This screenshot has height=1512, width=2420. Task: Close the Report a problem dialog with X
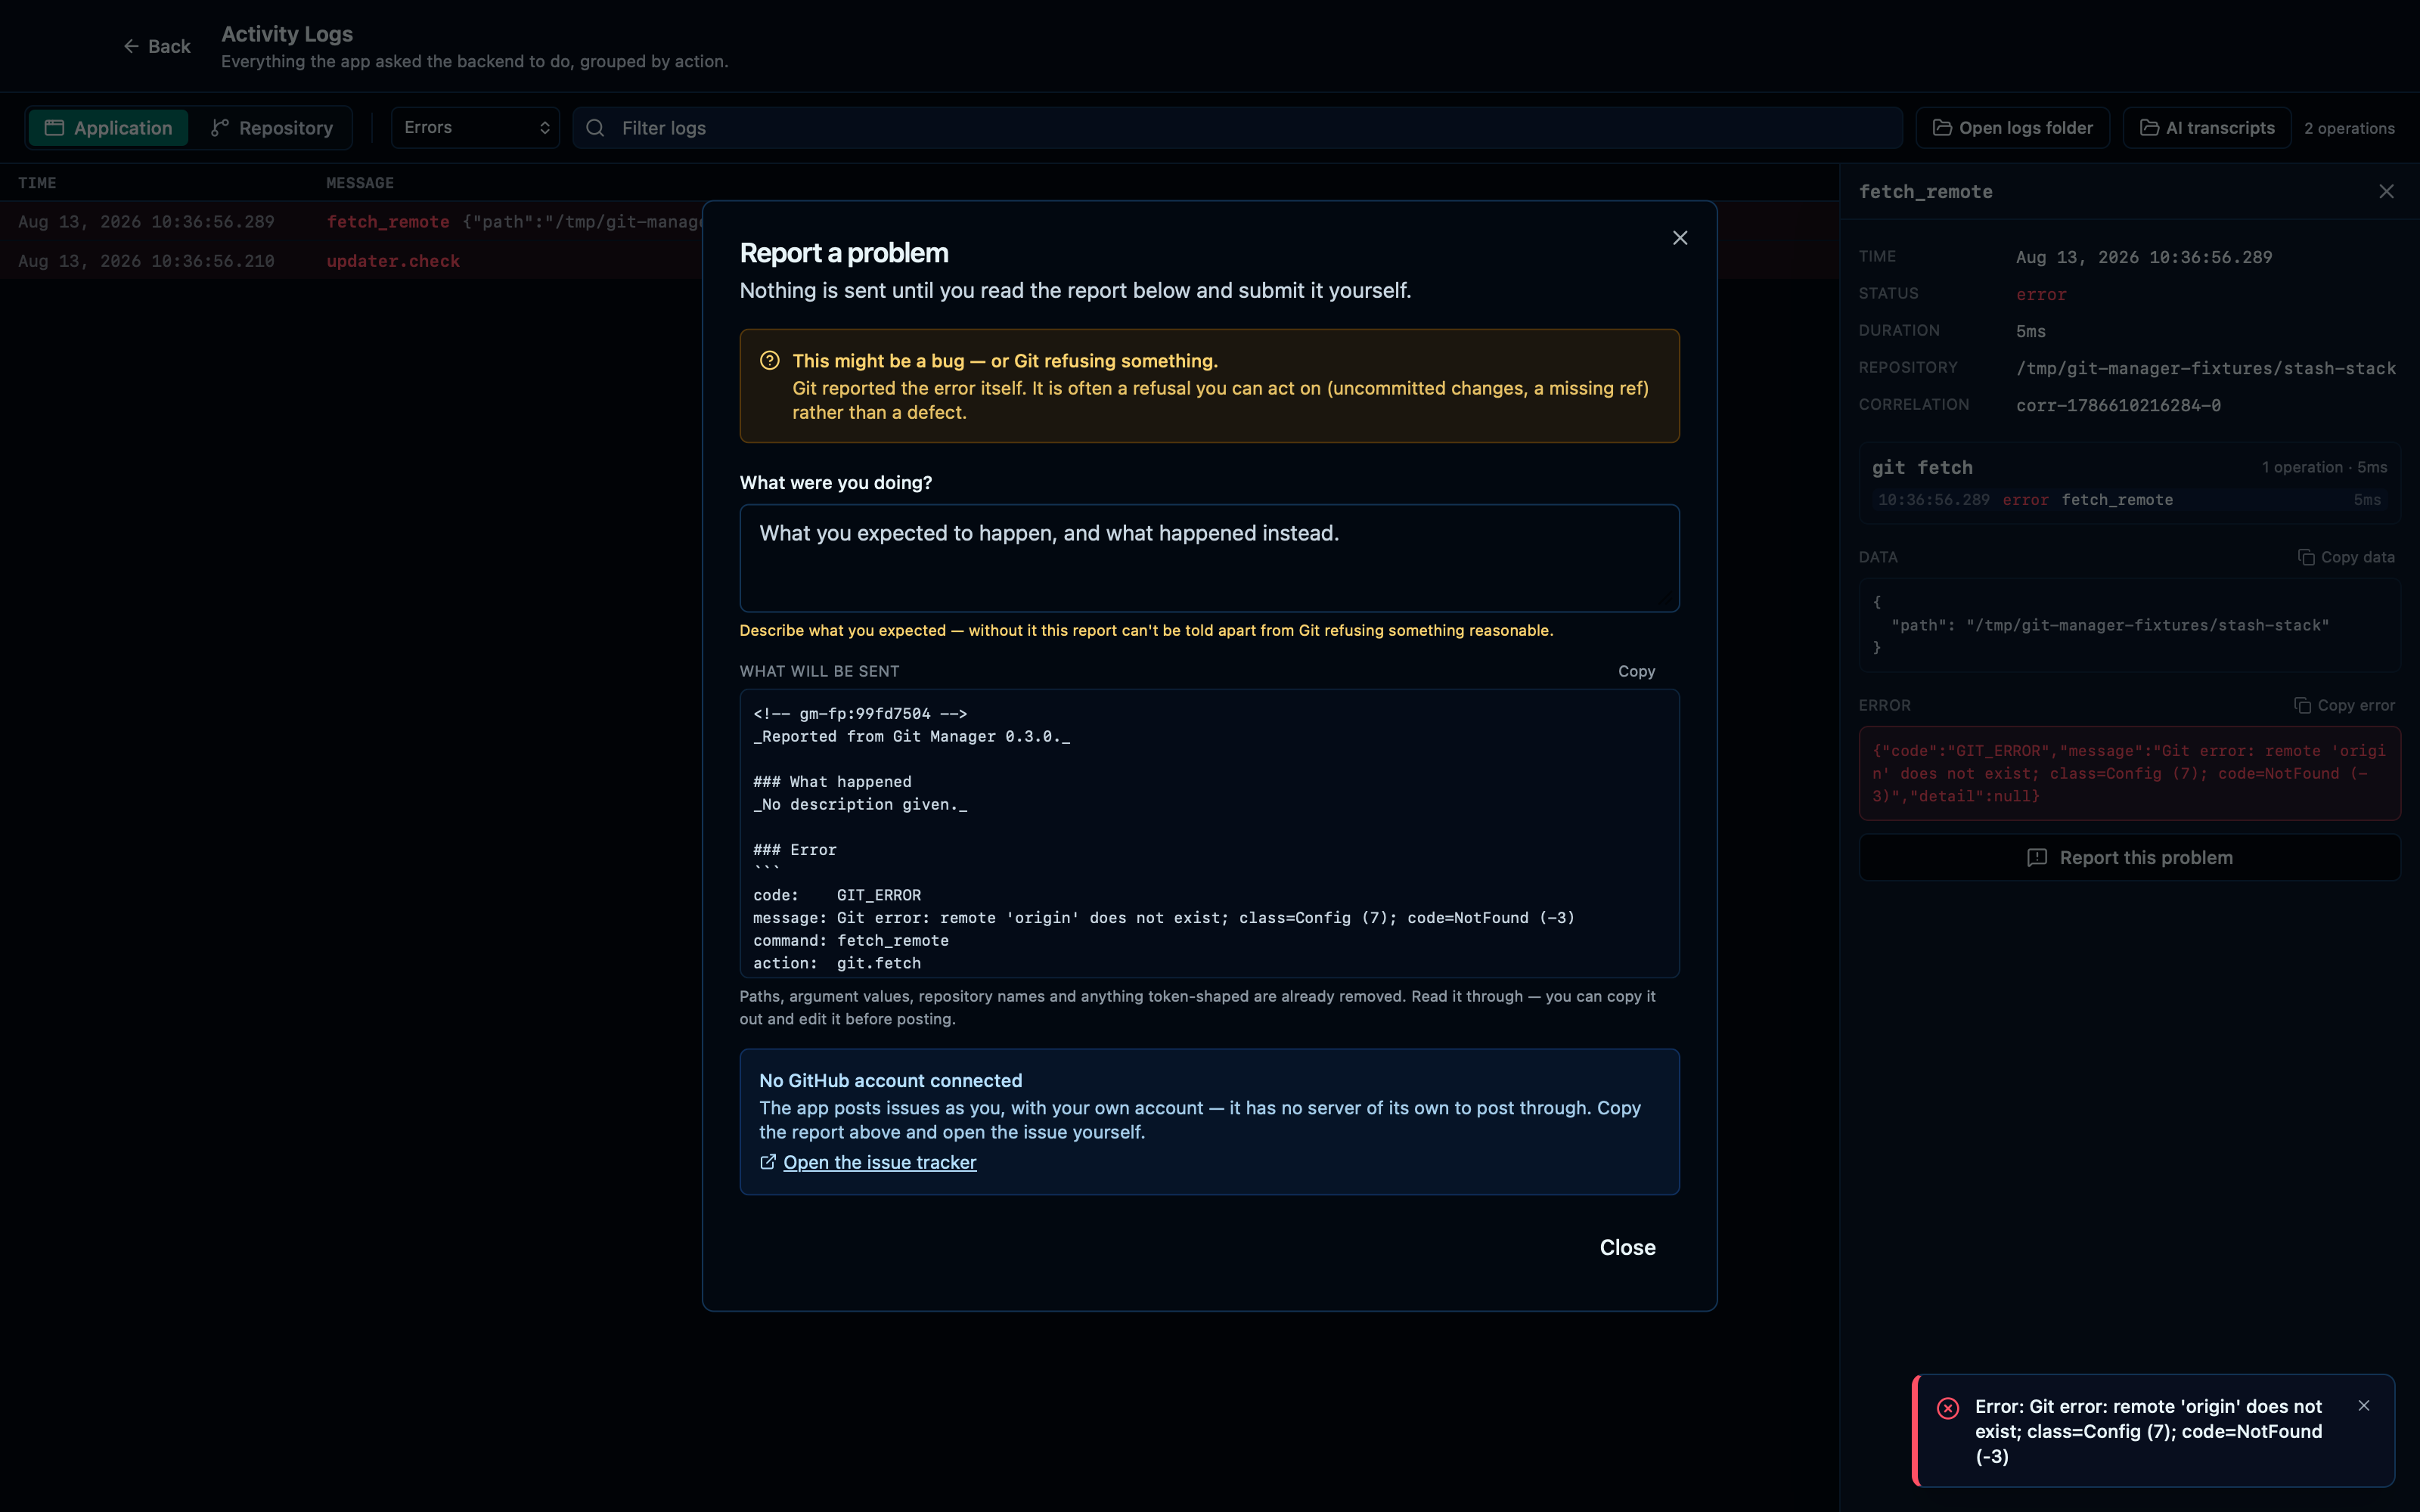[x=1680, y=238]
